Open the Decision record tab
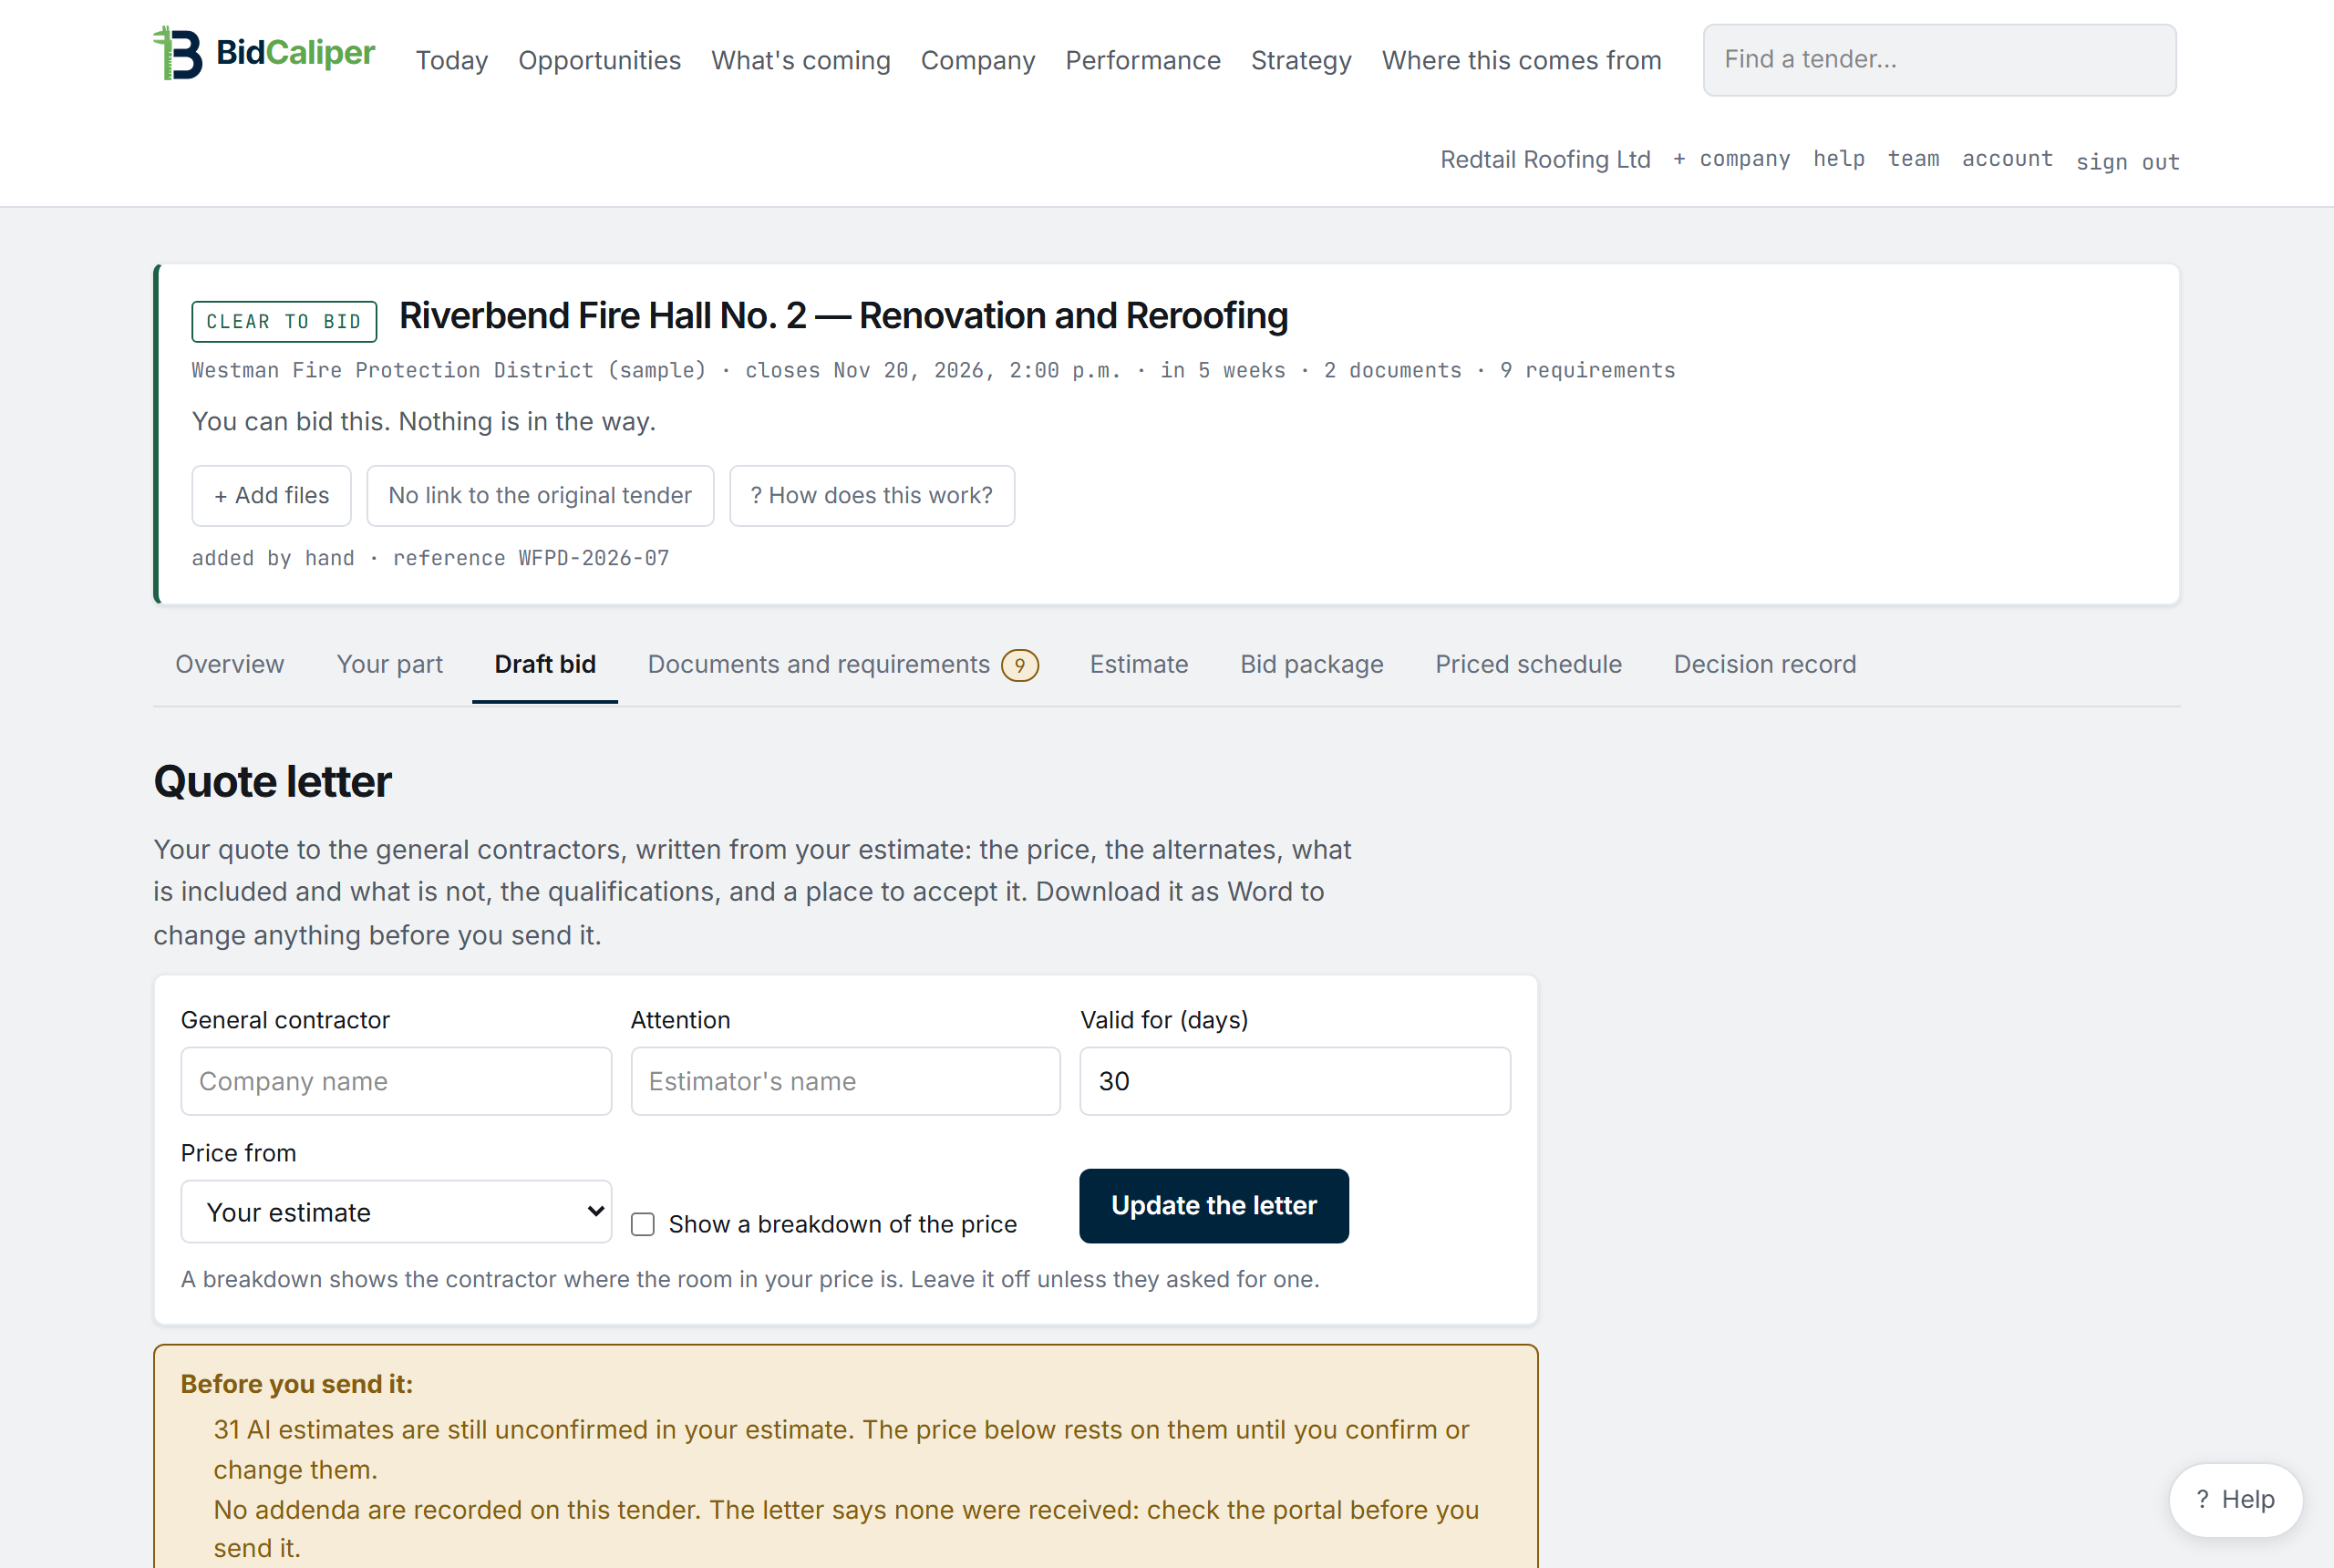2334x1568 pixels. point(1764,664)
